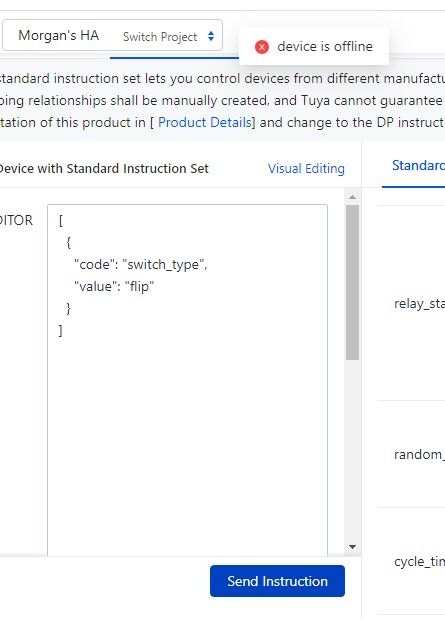Open the Morgan's HA project dropdown
Viewport: 445px width, 621px height.
pyautogui.click(x=112, y=35)
